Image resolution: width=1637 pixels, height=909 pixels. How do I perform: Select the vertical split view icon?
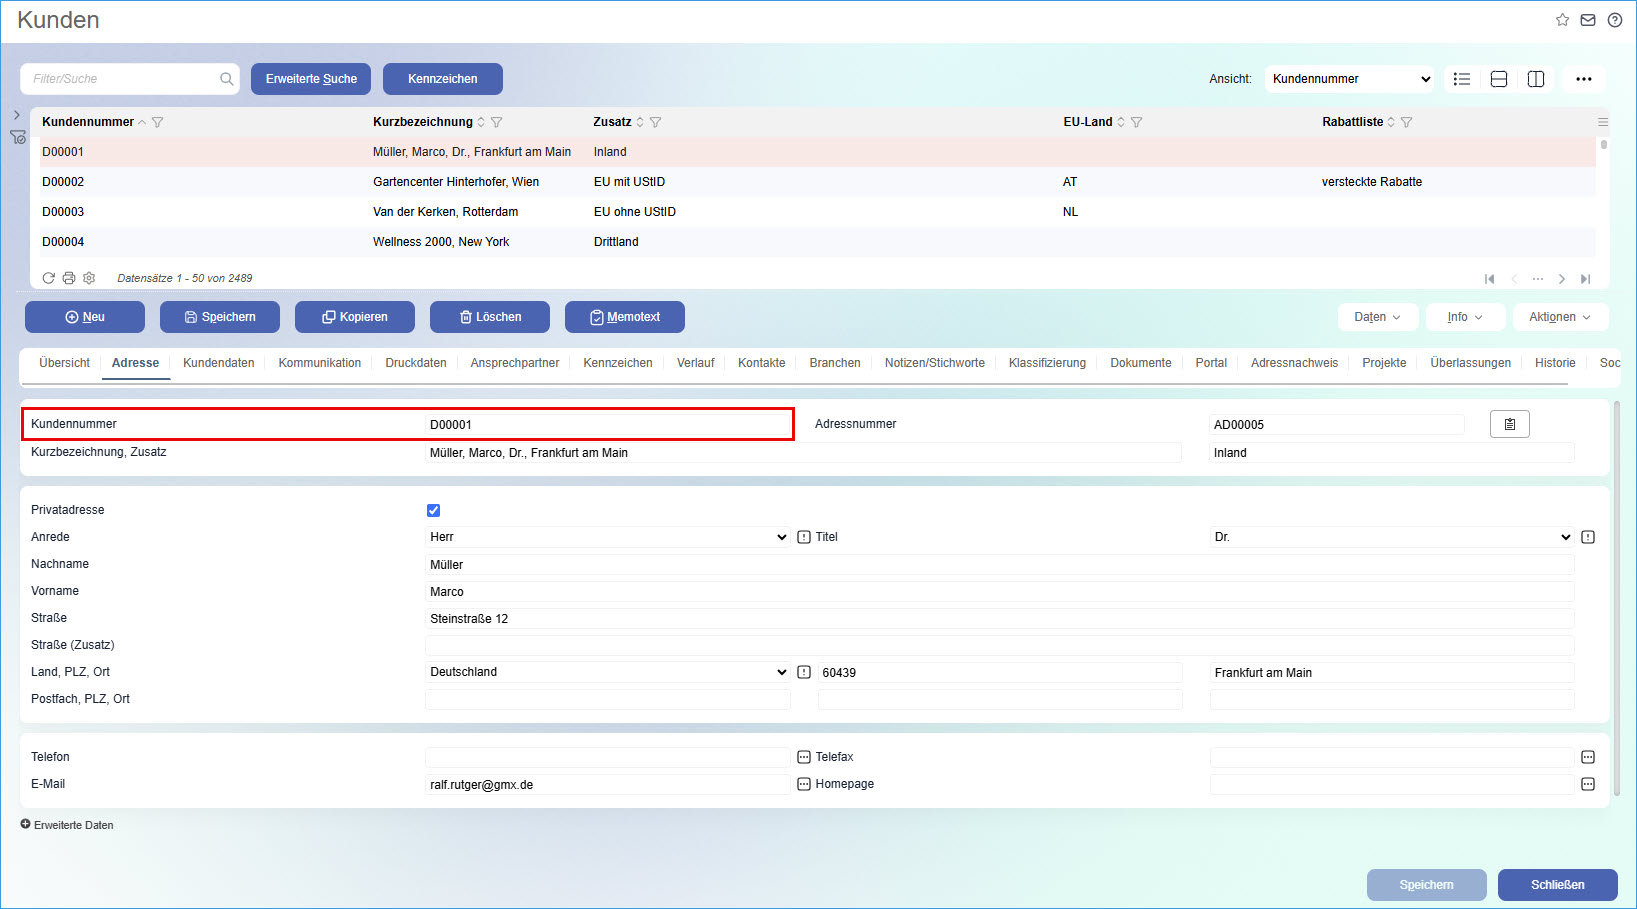(1536, 78)
